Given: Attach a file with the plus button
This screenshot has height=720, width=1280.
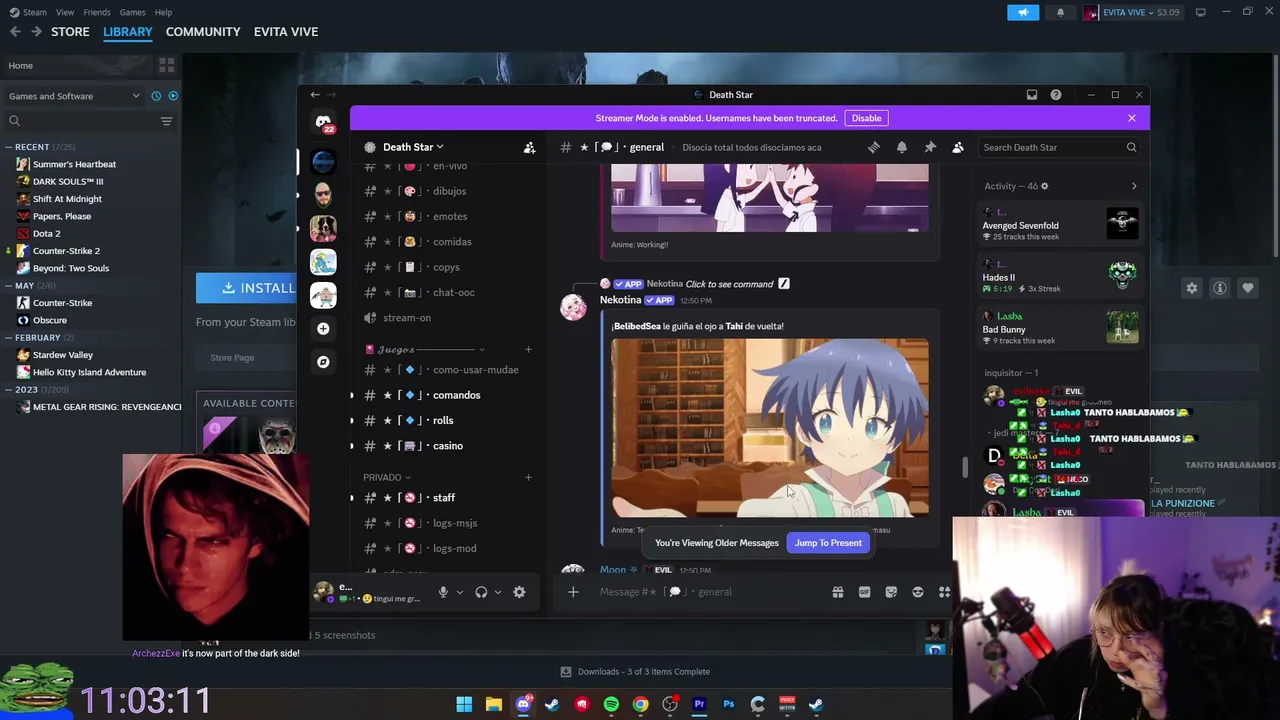Looking at the screenshot, I should [573, 592].
